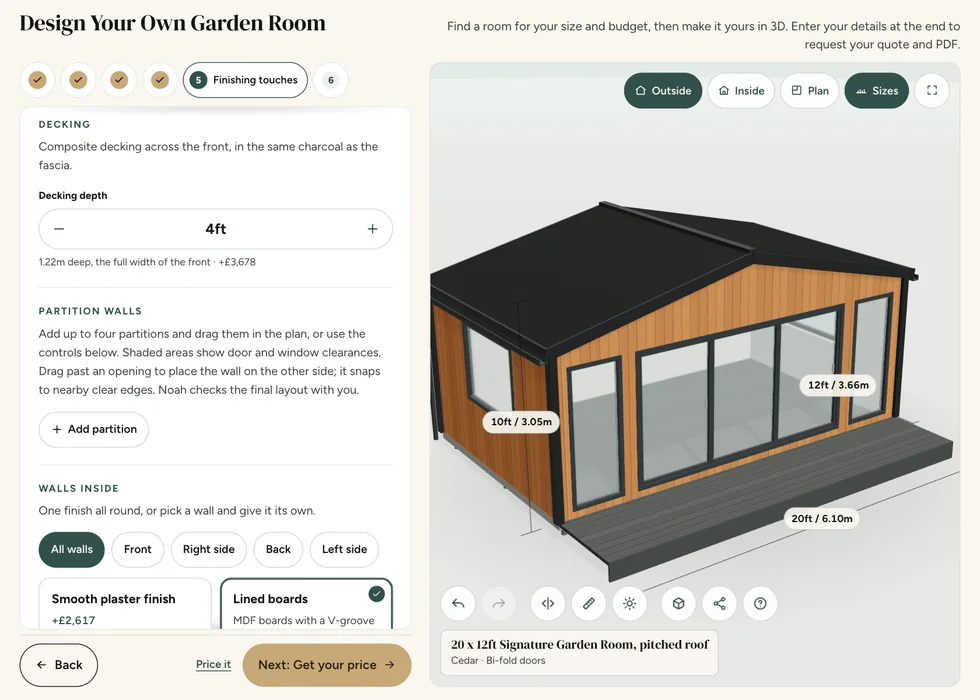Toggle the sun lighting icon

click(x=629, y=604)
